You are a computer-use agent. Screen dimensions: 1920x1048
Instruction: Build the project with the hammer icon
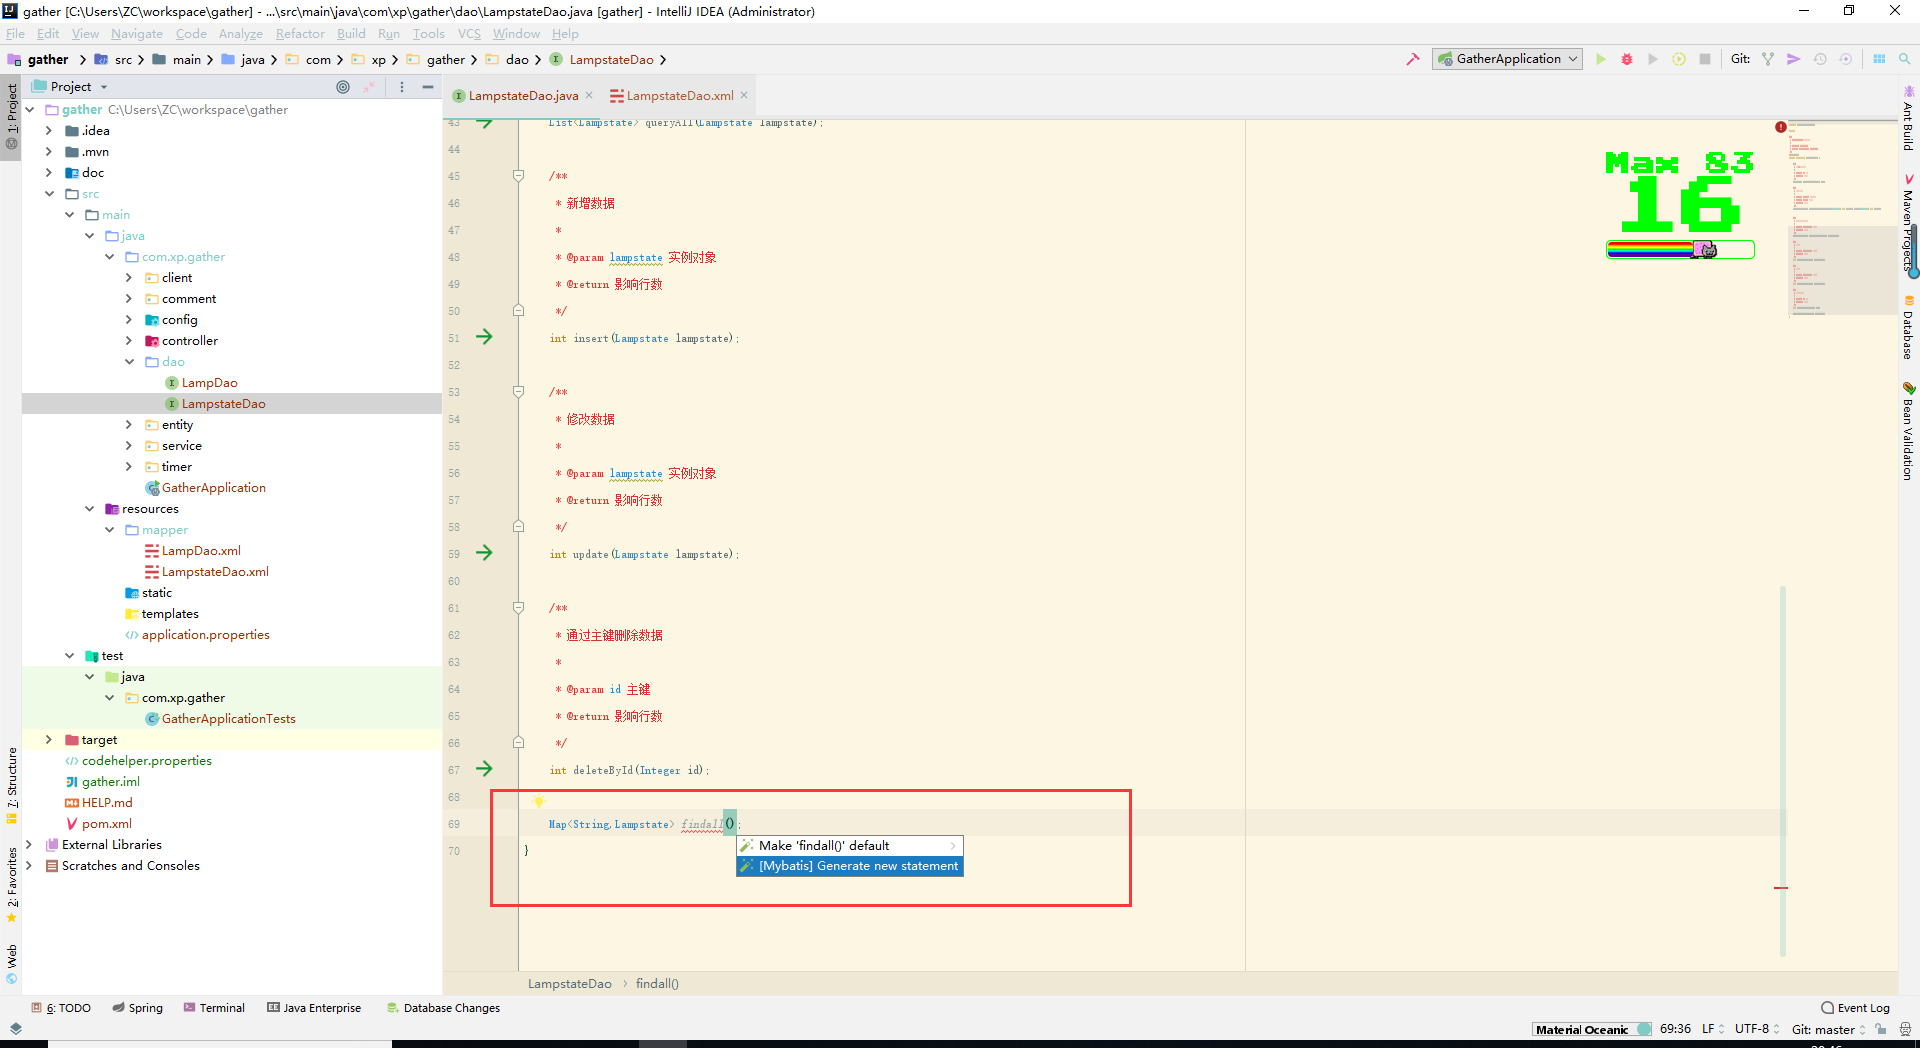click(1413, 59)
